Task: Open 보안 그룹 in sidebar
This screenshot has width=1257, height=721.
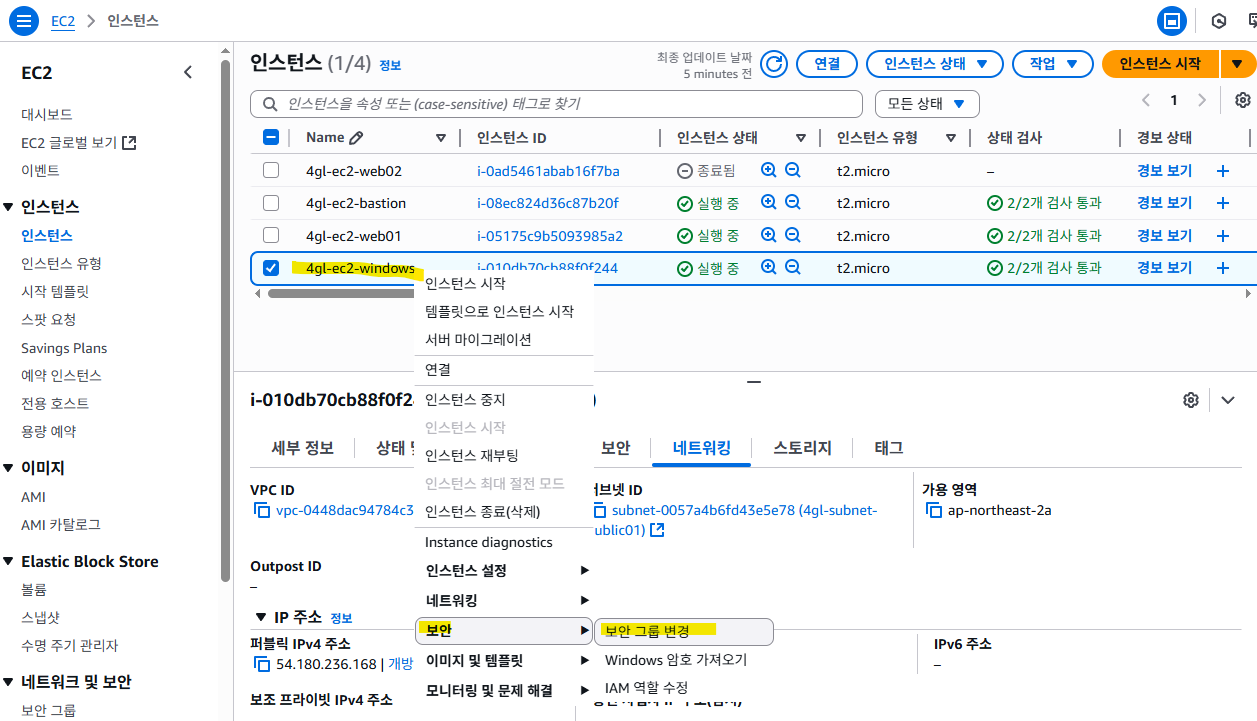Action: point(48,711)
